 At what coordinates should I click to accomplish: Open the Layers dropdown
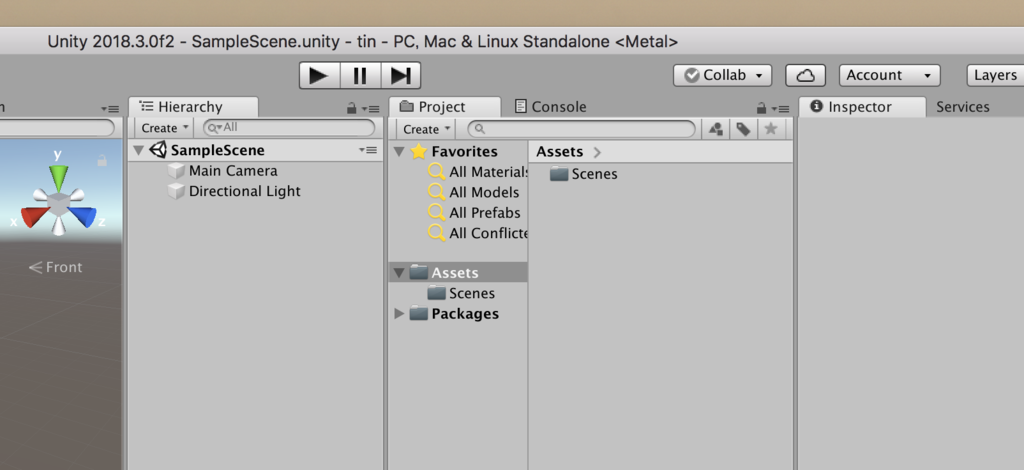click(x=995, y=76)
